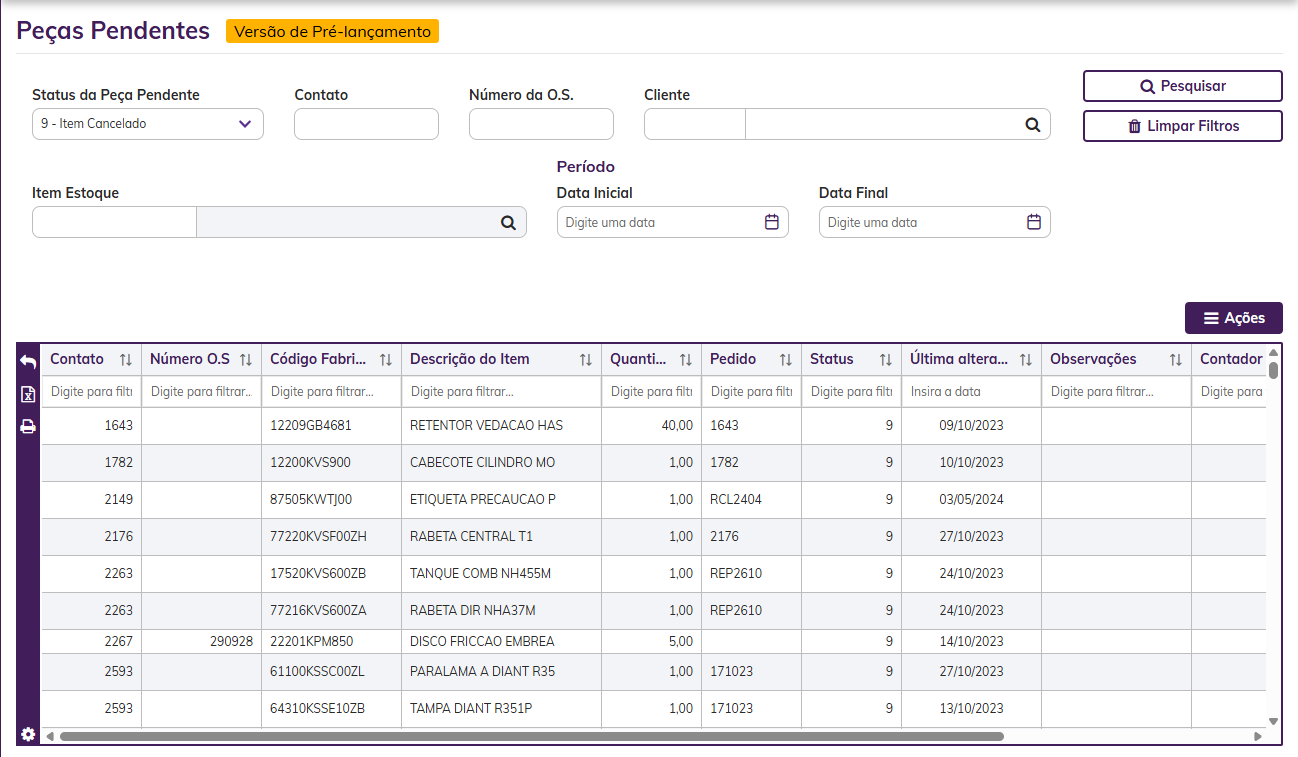Viewport: 1298px width, 757px height.
Task: Expand the Status da Peça Pendente dropdown
Action: click(x=245, y=124)
